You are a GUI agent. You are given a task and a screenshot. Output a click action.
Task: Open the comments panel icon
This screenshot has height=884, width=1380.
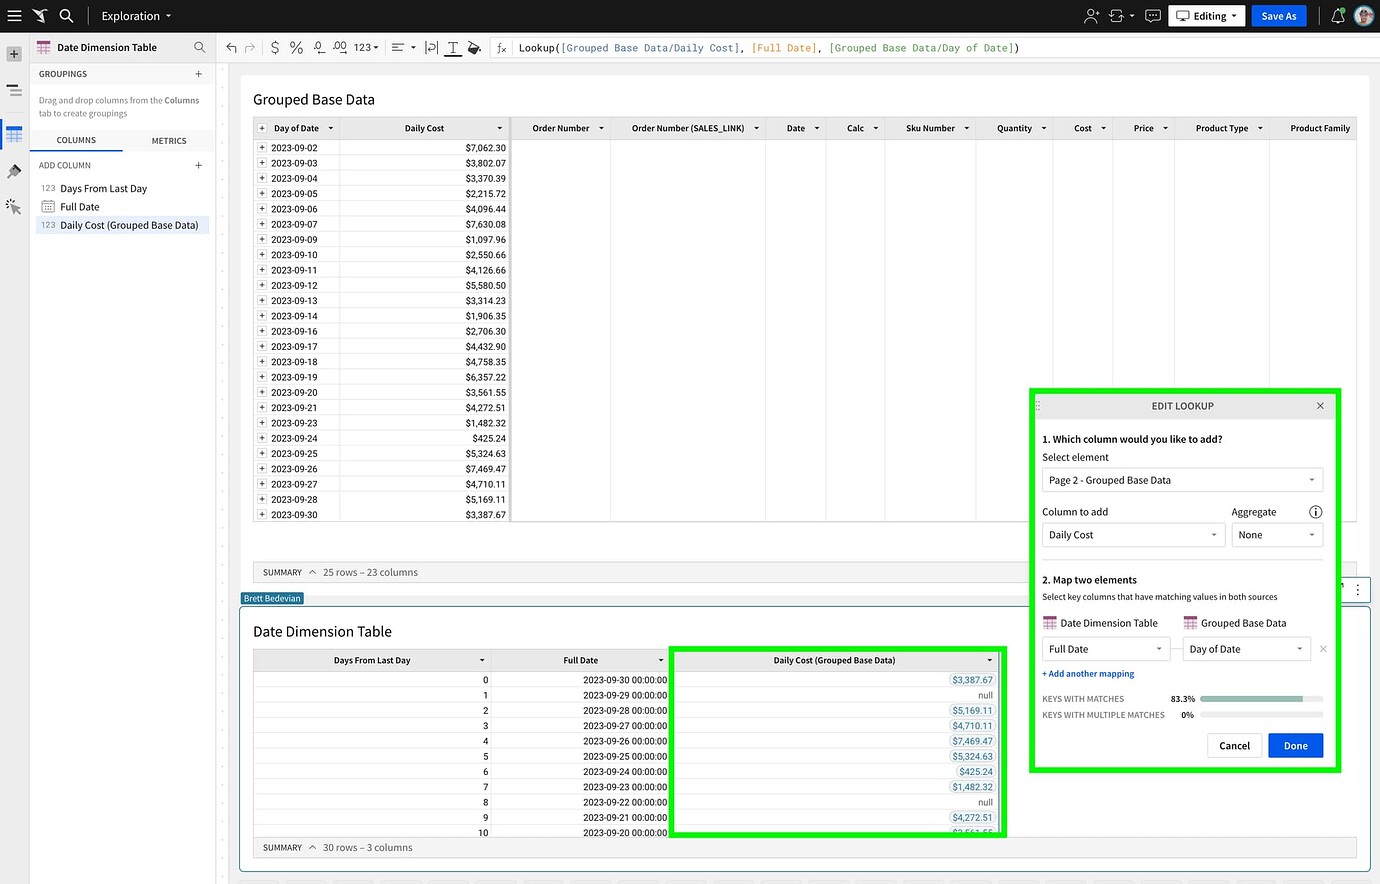(1152, 15)
